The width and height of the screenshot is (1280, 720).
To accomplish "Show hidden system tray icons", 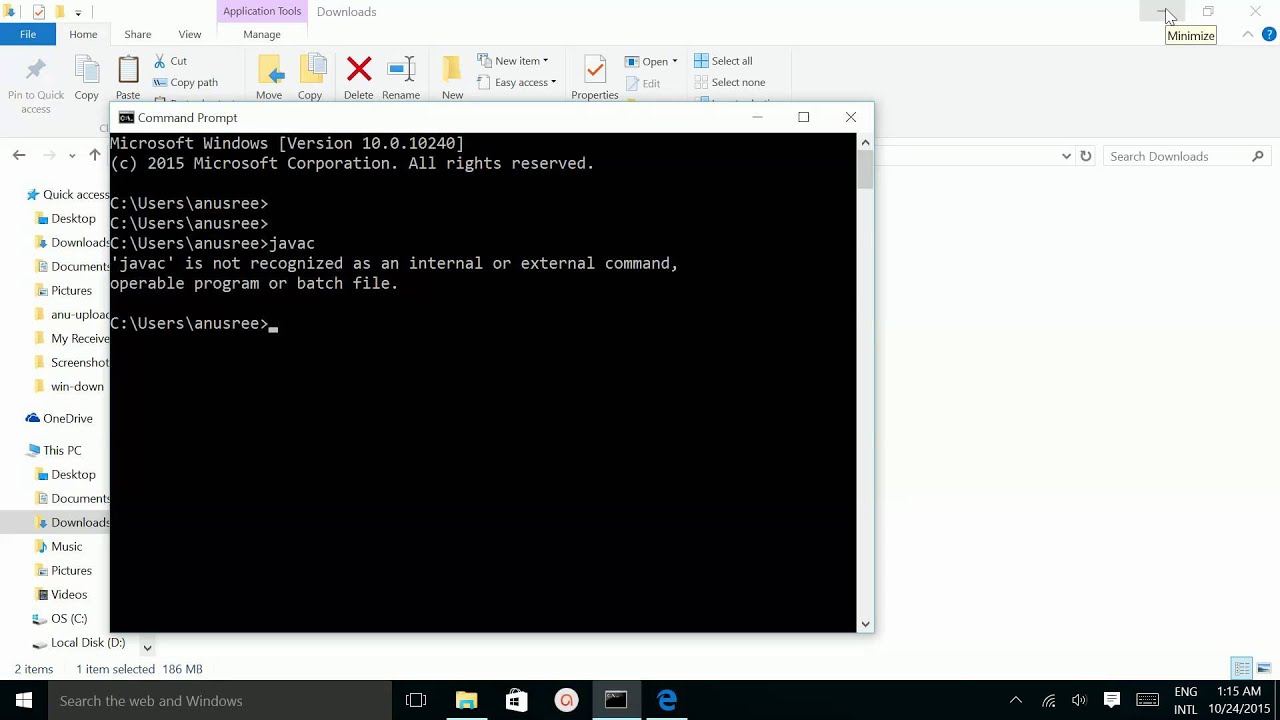I will click(1016, 700).
